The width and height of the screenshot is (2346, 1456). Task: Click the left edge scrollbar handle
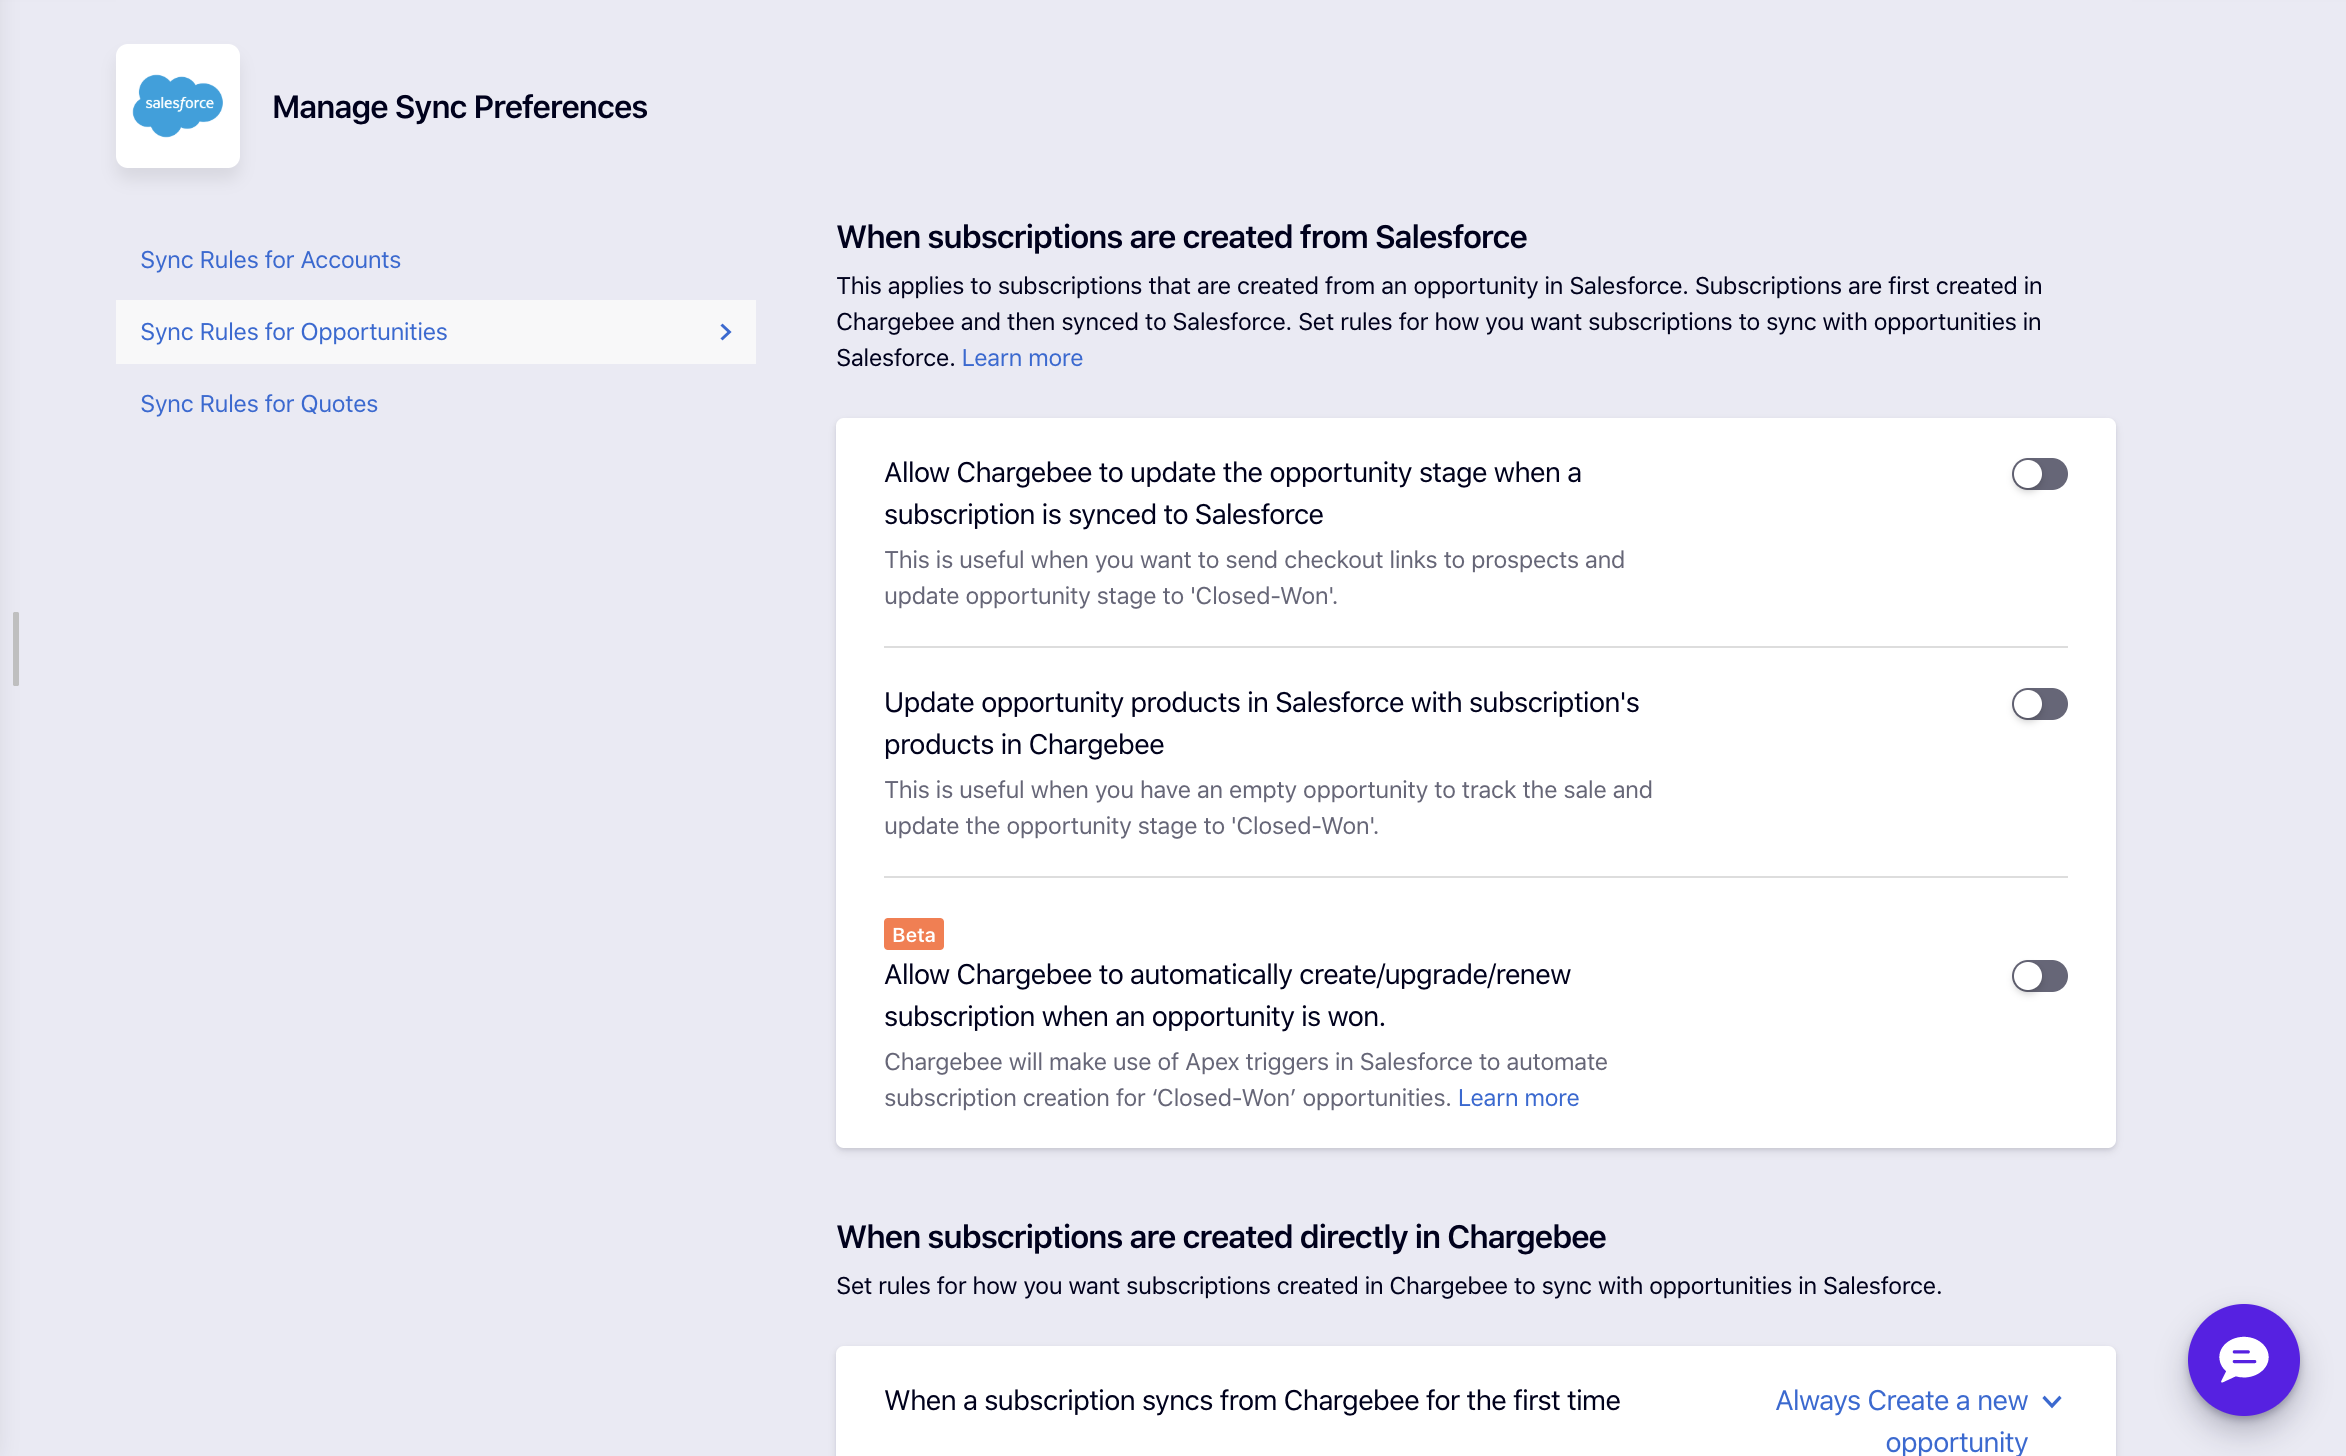point(16,649)
